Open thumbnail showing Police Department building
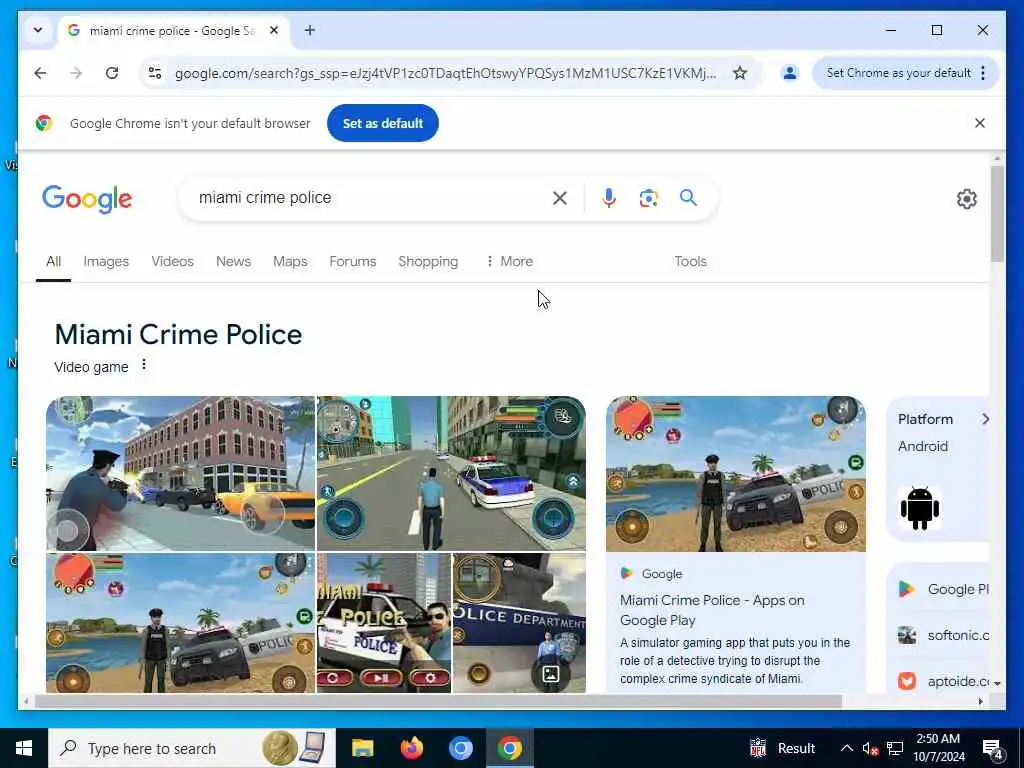 (519, 622)
